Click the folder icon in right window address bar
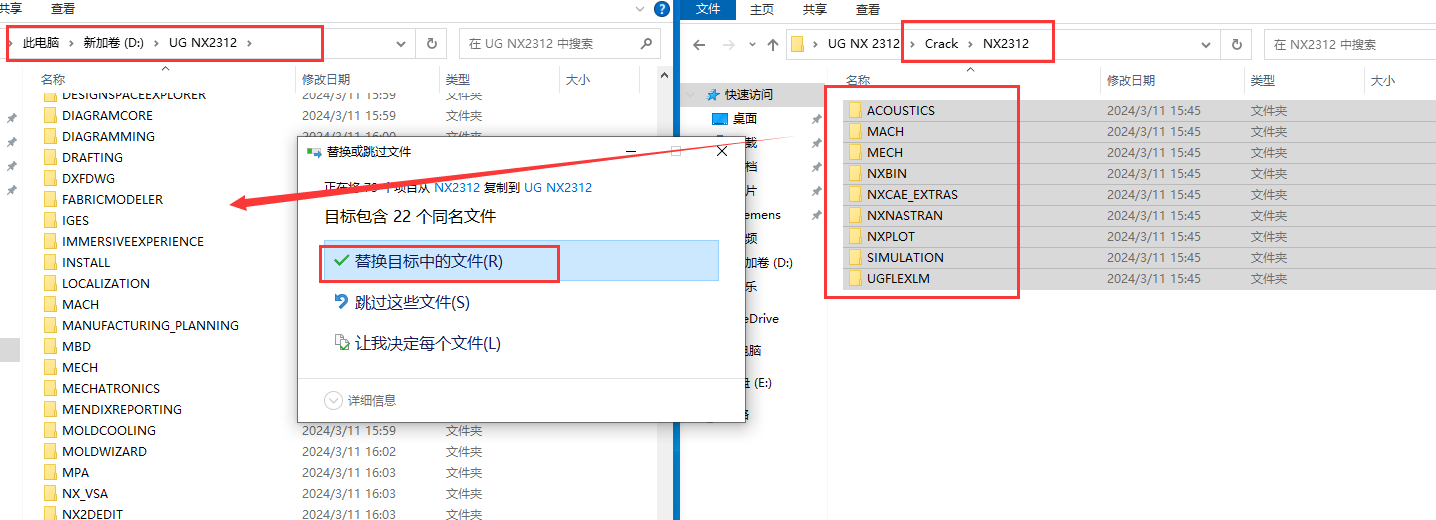This screenshot has width=1436, height=520. 797,44
